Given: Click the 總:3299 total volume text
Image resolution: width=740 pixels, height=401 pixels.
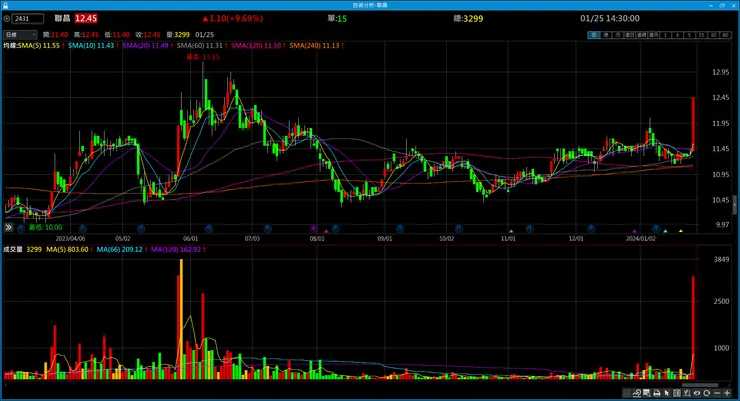Looking at the screenshot, I should tap(468, 19).
